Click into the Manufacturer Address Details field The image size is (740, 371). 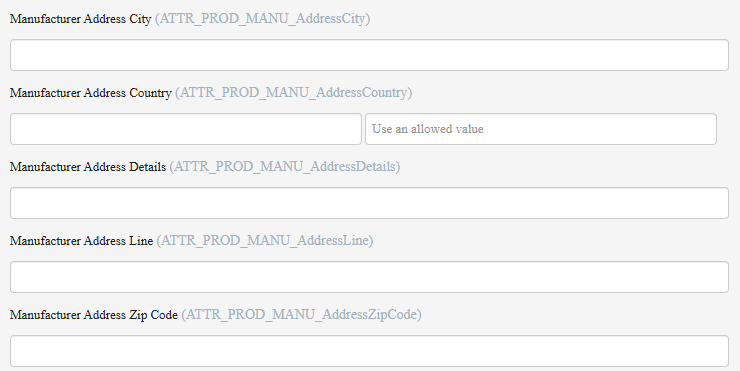click(x=369, y=203)
